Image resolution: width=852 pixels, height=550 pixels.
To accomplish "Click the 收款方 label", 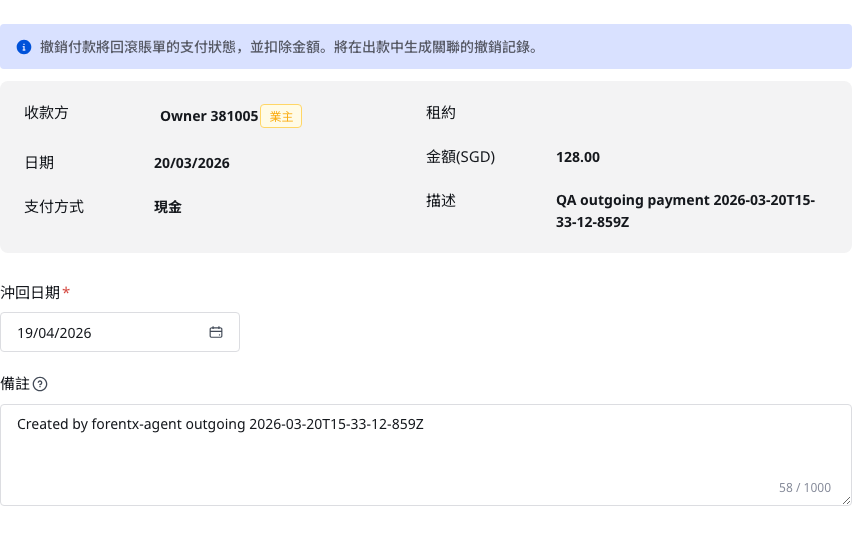I will click(46, 112).
